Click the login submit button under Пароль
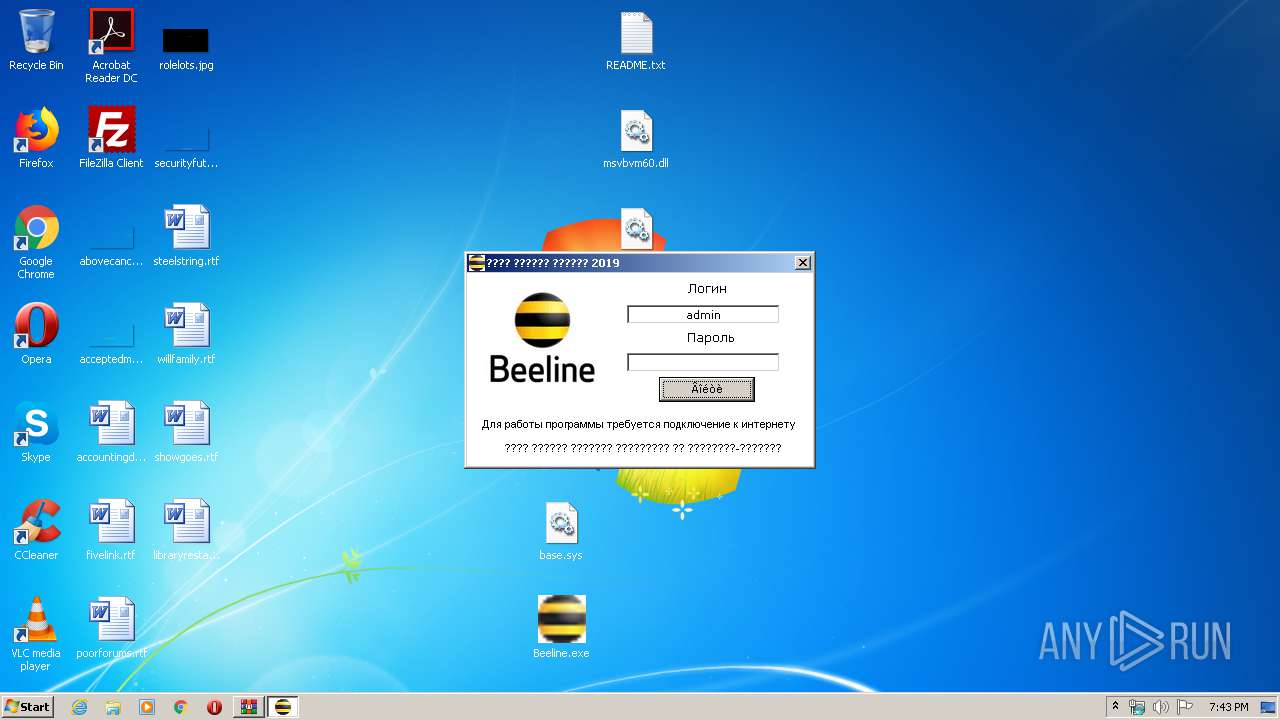Viewport: 1280px width, 720px height. point(707,389)
